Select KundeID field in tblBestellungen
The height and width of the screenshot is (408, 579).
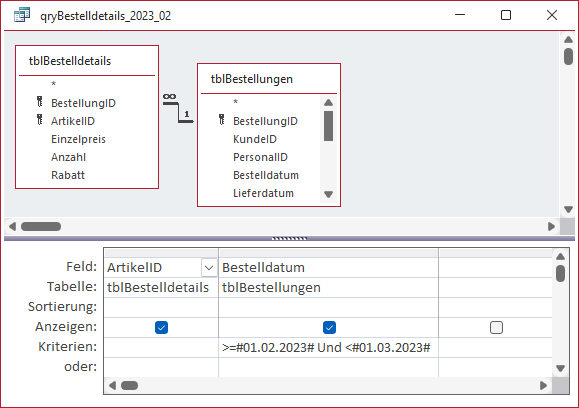pos(255,139)
